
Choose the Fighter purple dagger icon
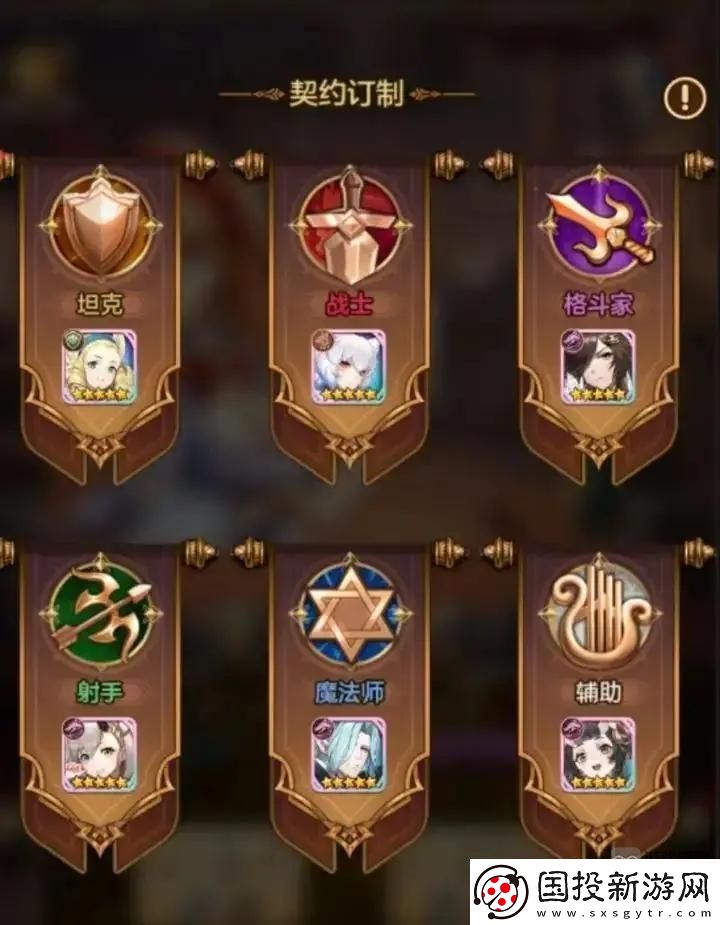[600, 226]
